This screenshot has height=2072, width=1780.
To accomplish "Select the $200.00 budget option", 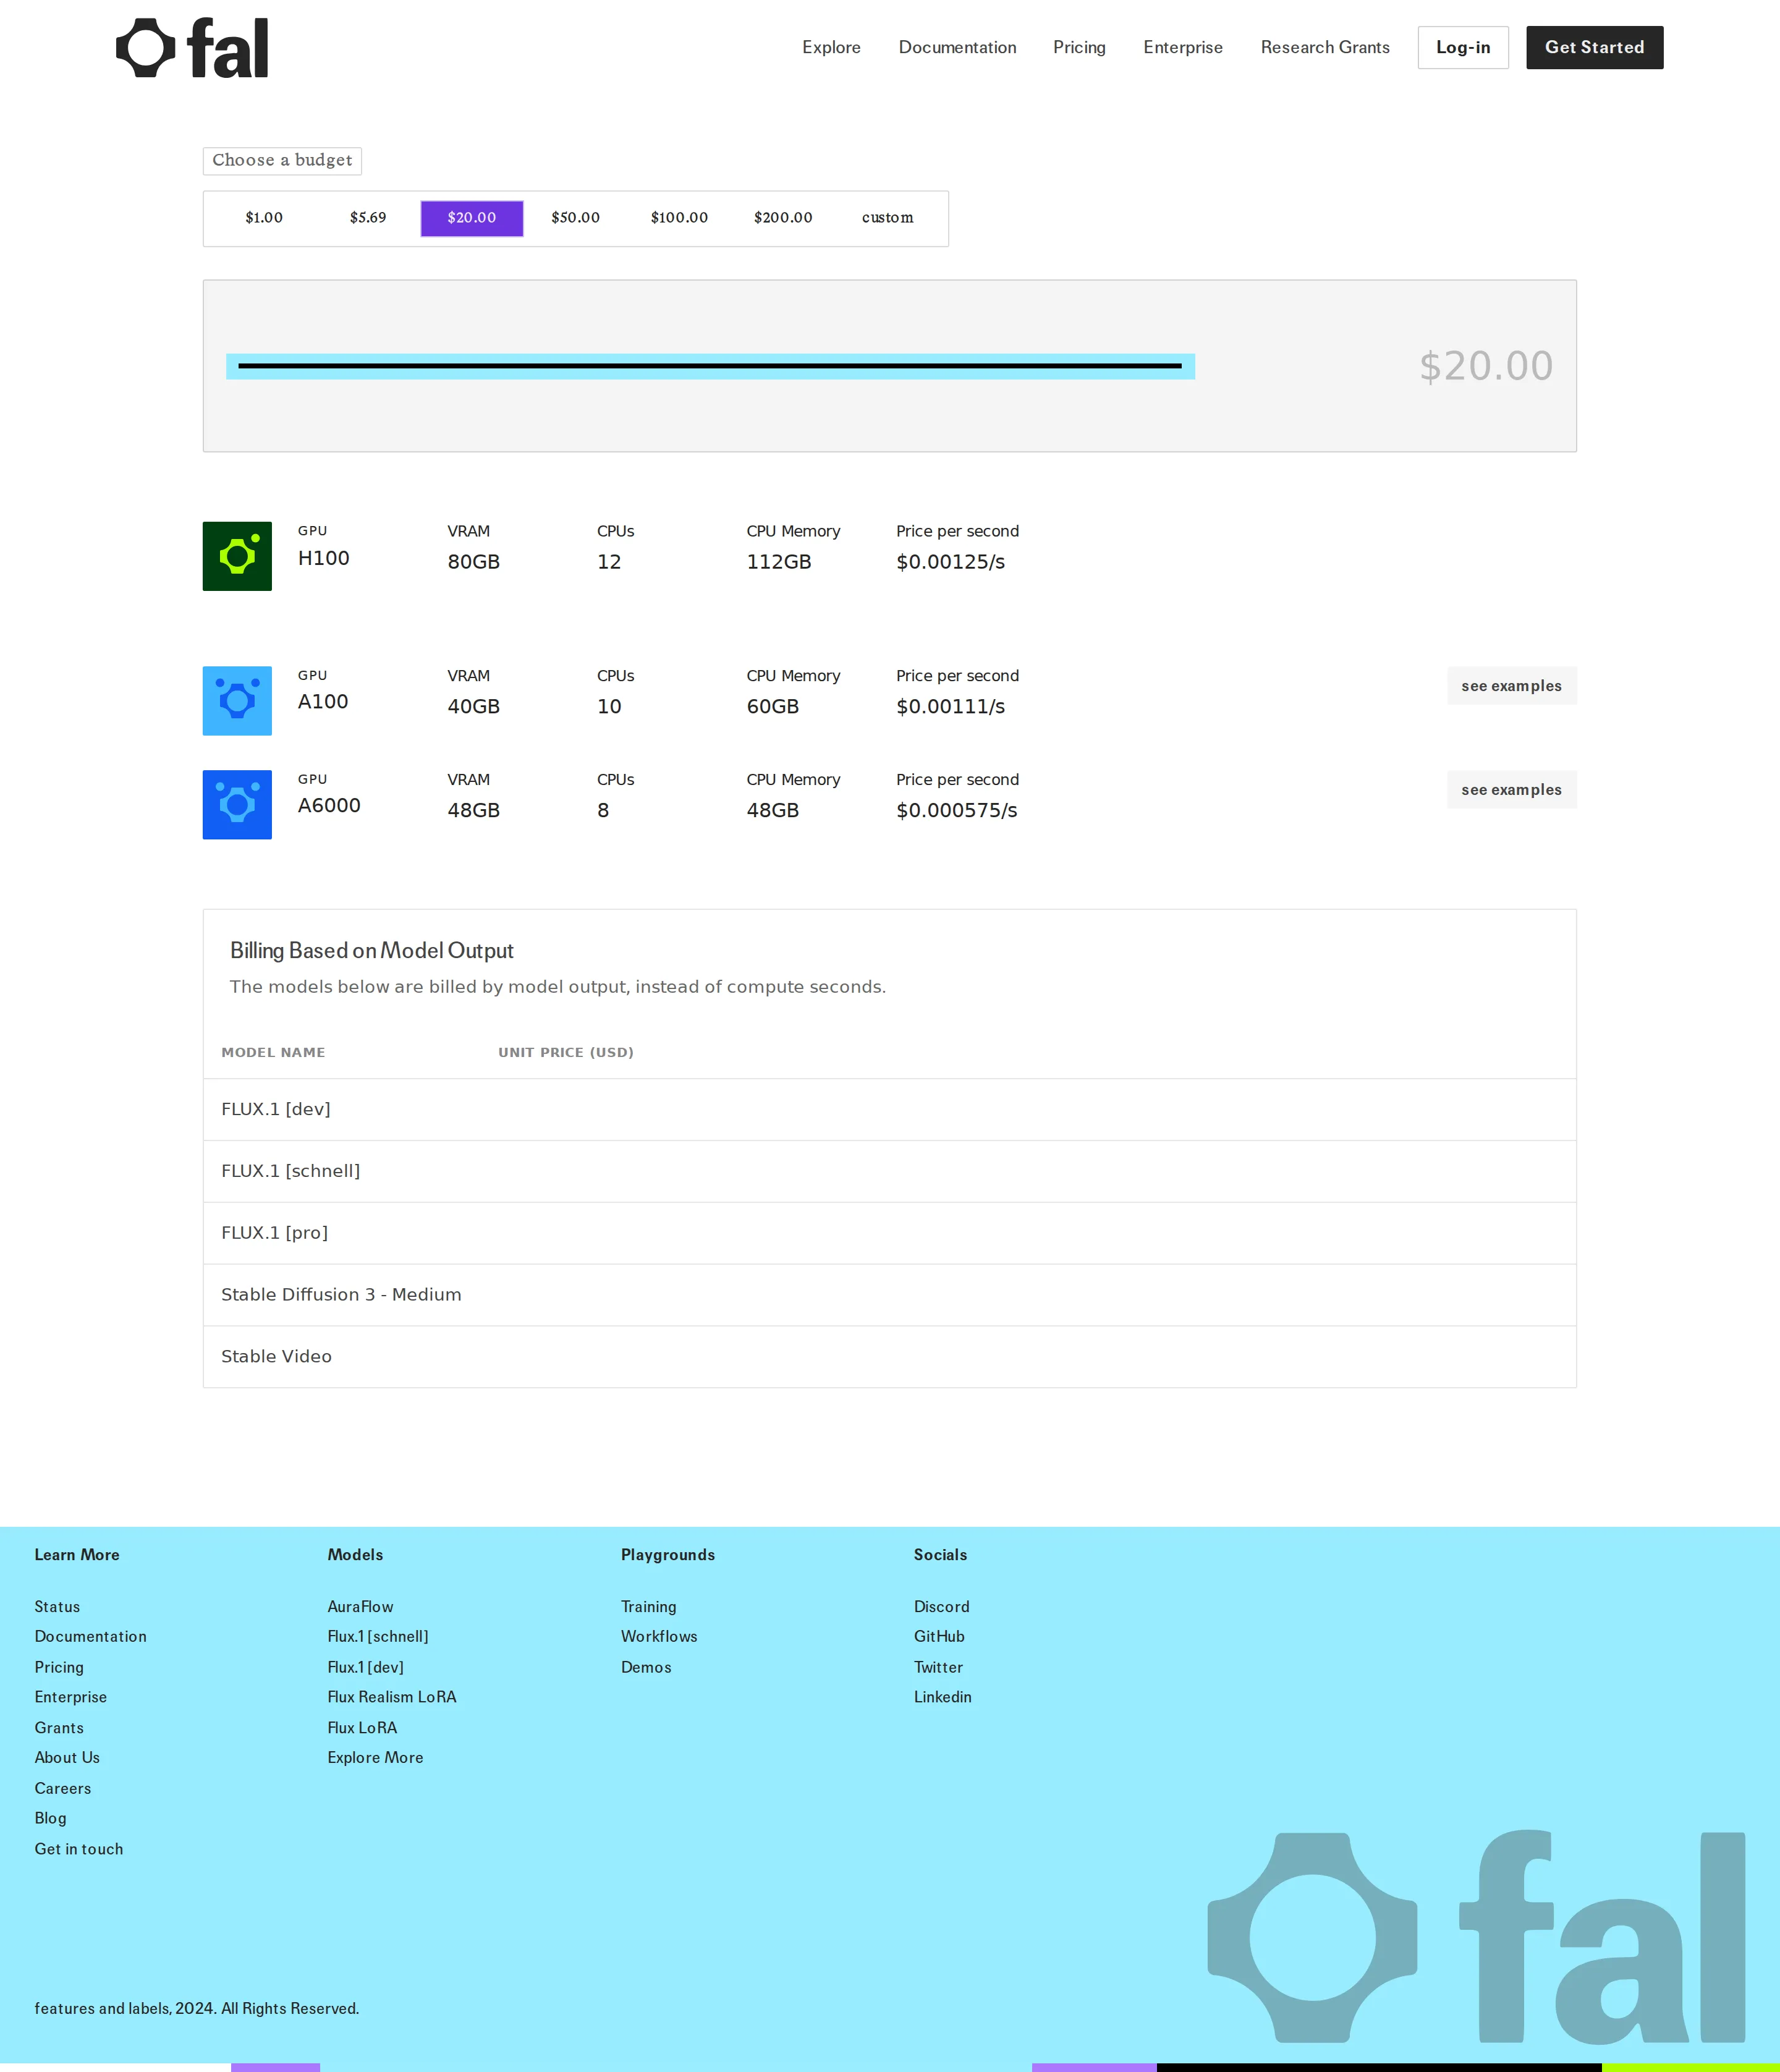I will pos(783,218).
